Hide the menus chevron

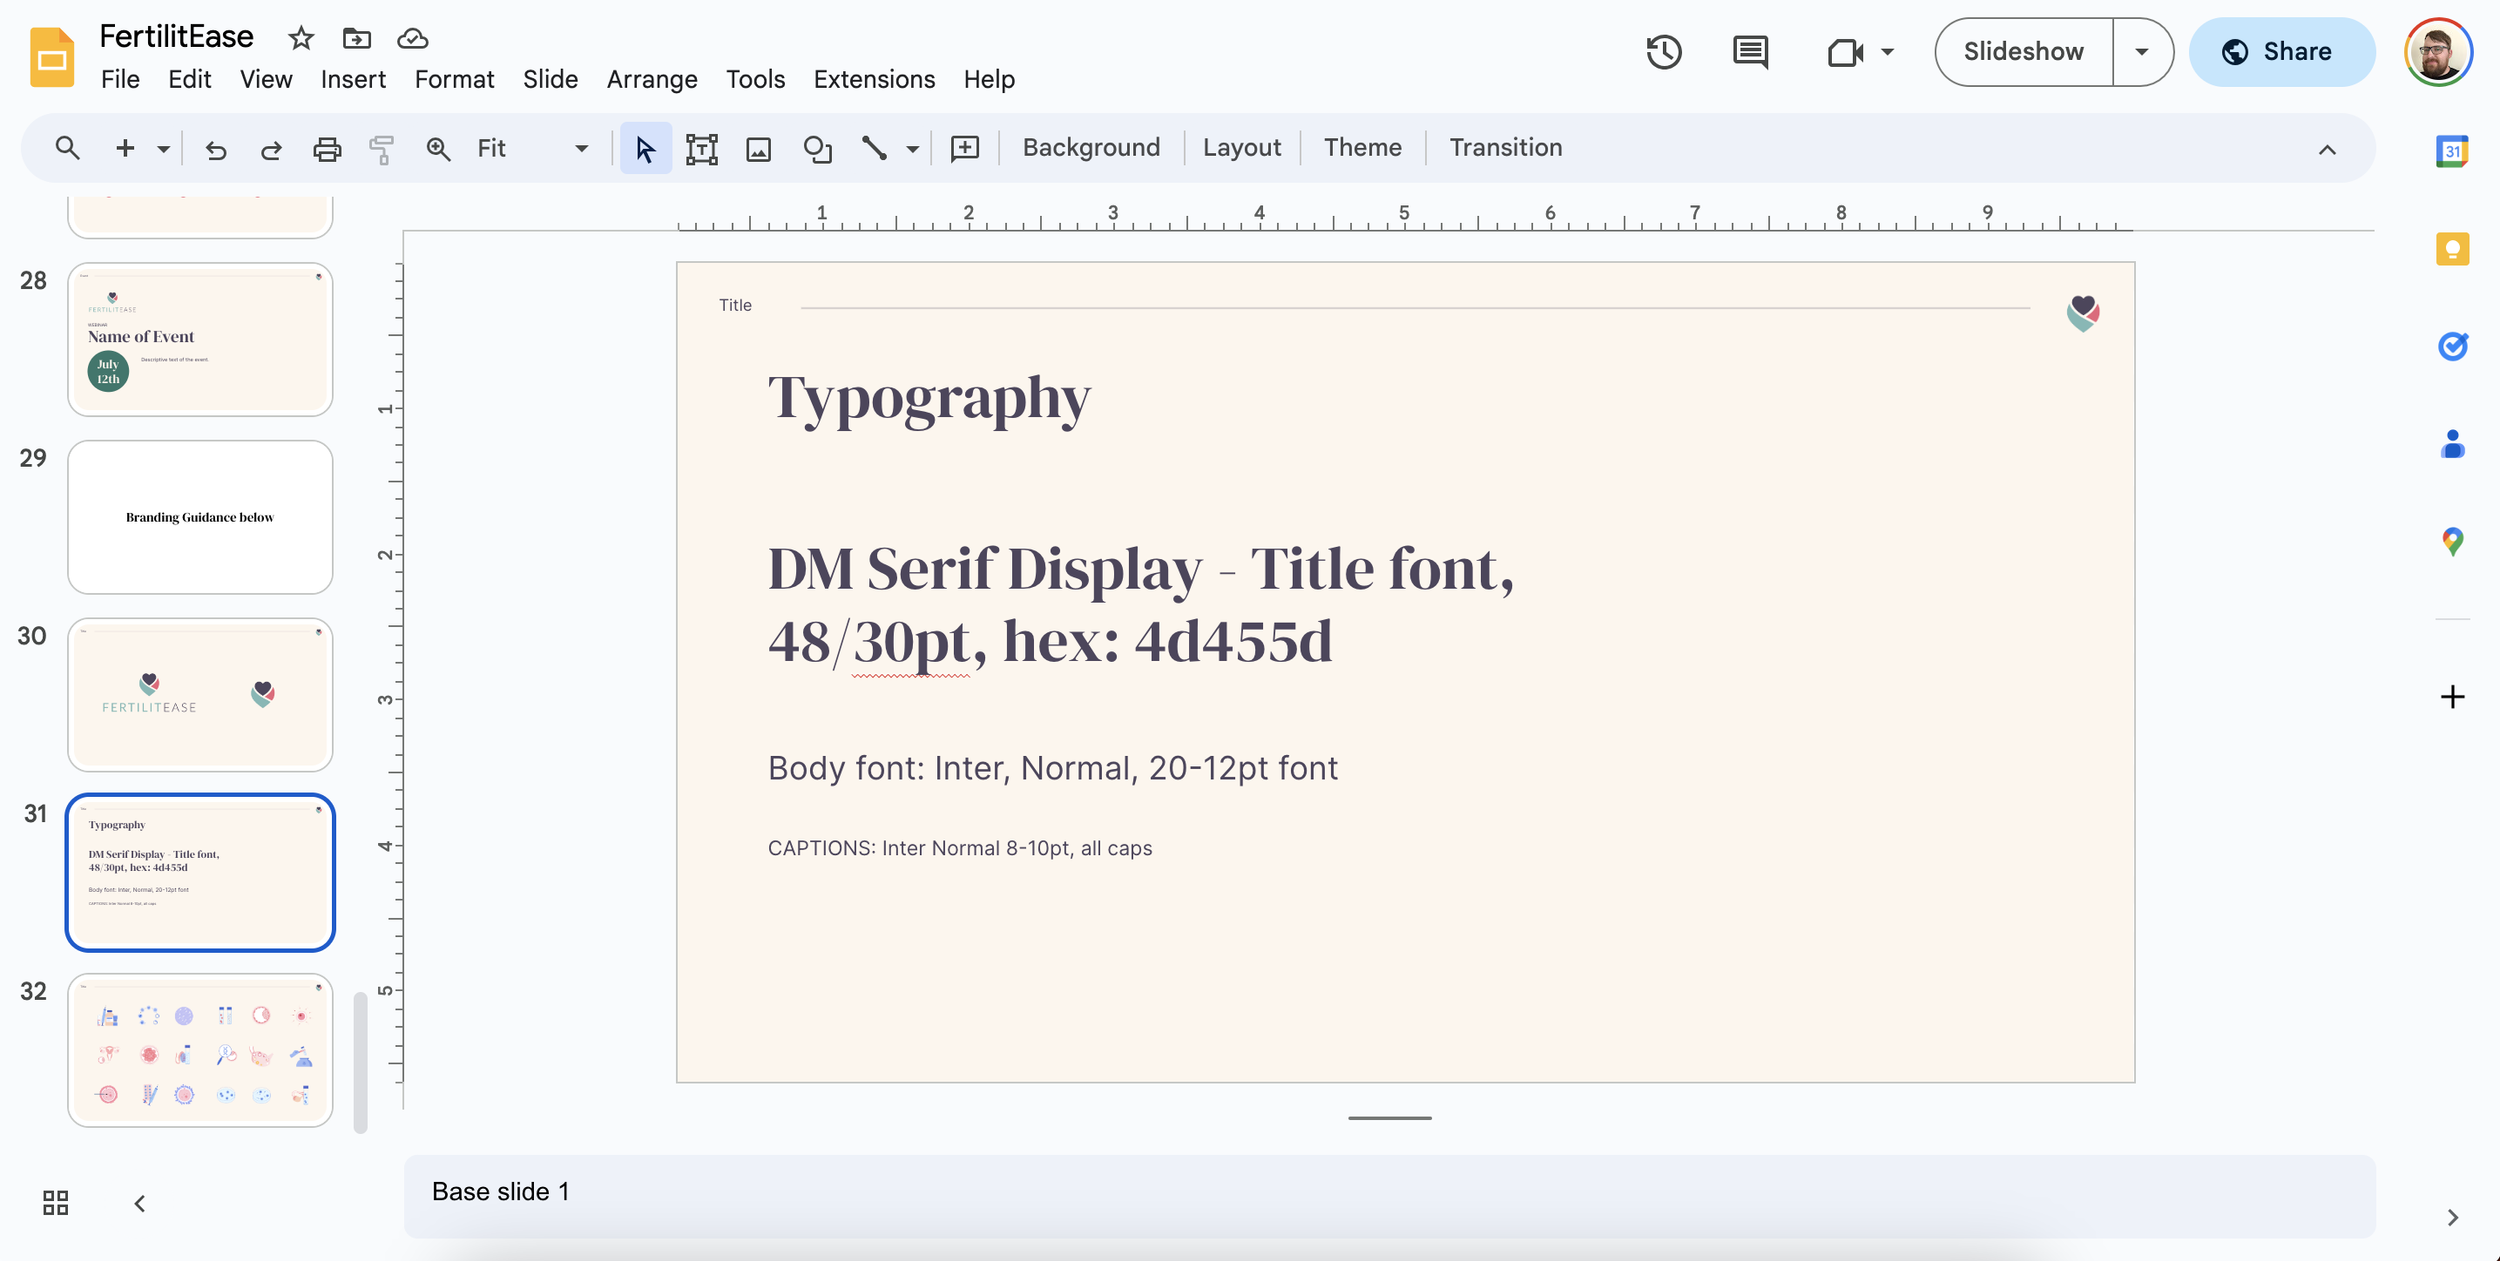click(2327, 150)
